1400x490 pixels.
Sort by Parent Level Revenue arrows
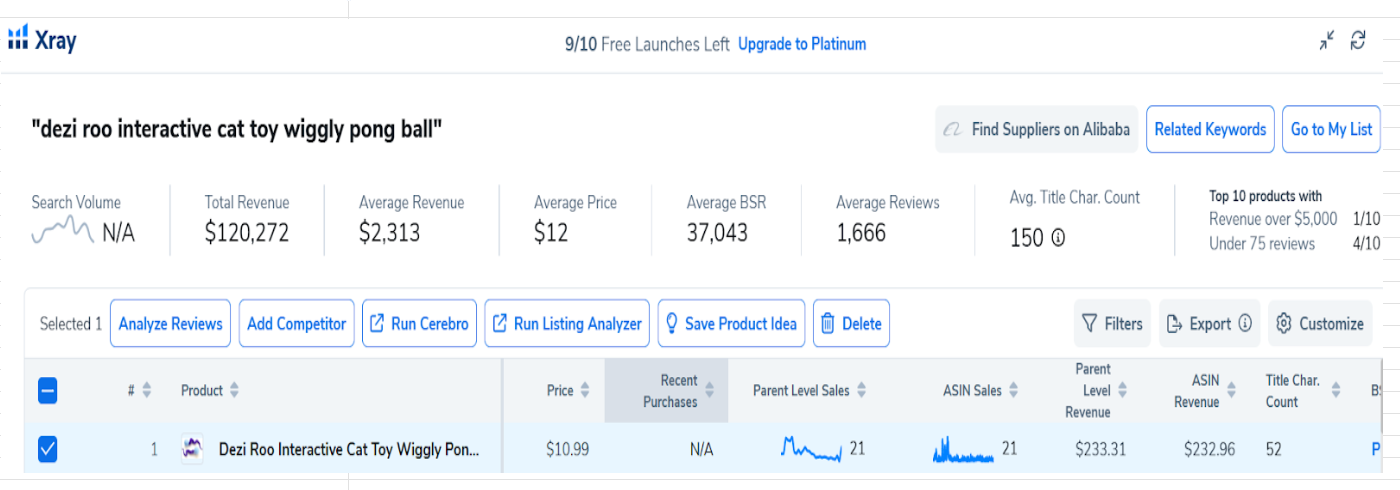tap(1122, 391)
